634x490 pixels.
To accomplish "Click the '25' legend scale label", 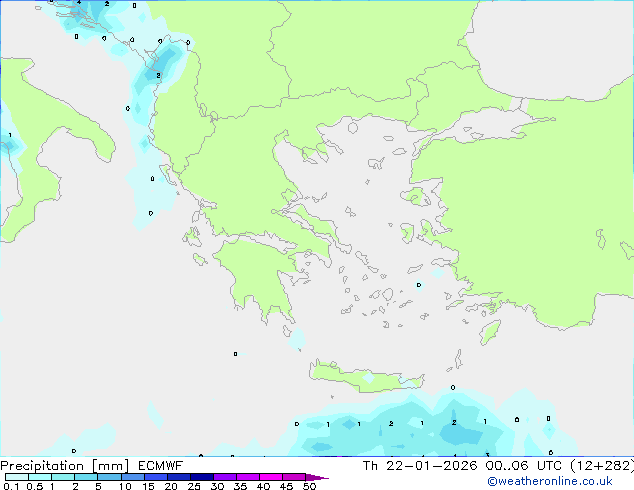I will click(x=194, y=486).
